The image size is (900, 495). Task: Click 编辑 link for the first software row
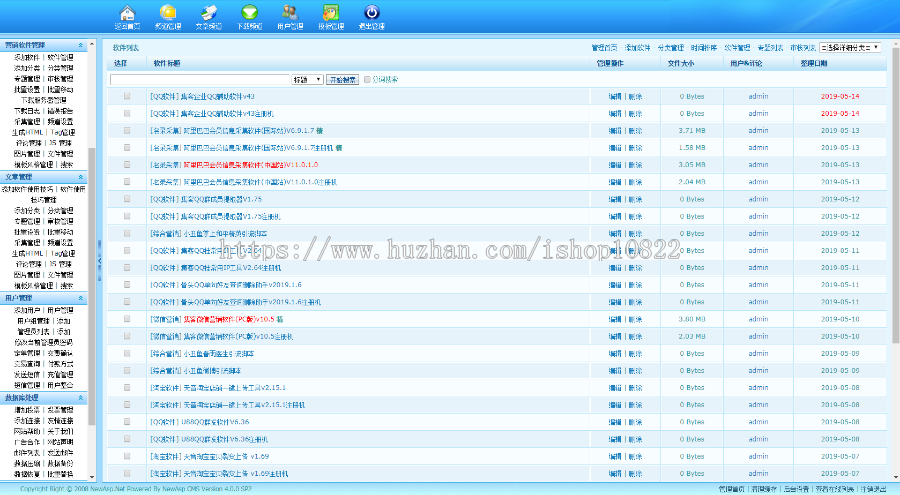[x=615, y=97]
